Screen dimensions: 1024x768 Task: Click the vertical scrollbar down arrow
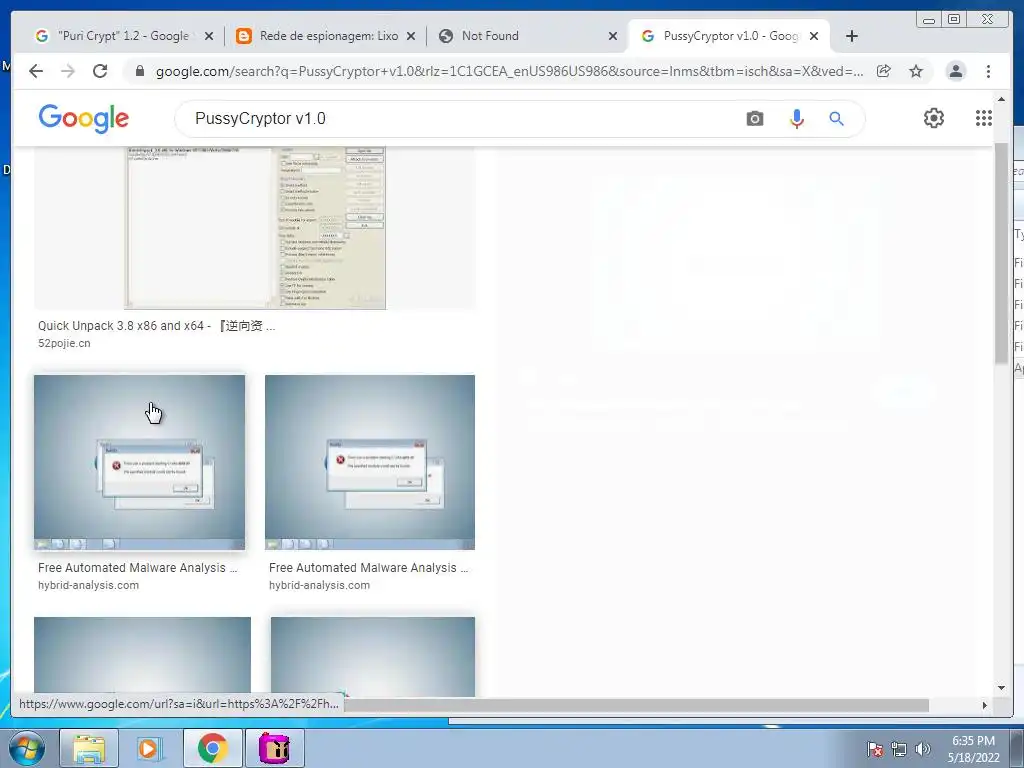(1002, 688)
